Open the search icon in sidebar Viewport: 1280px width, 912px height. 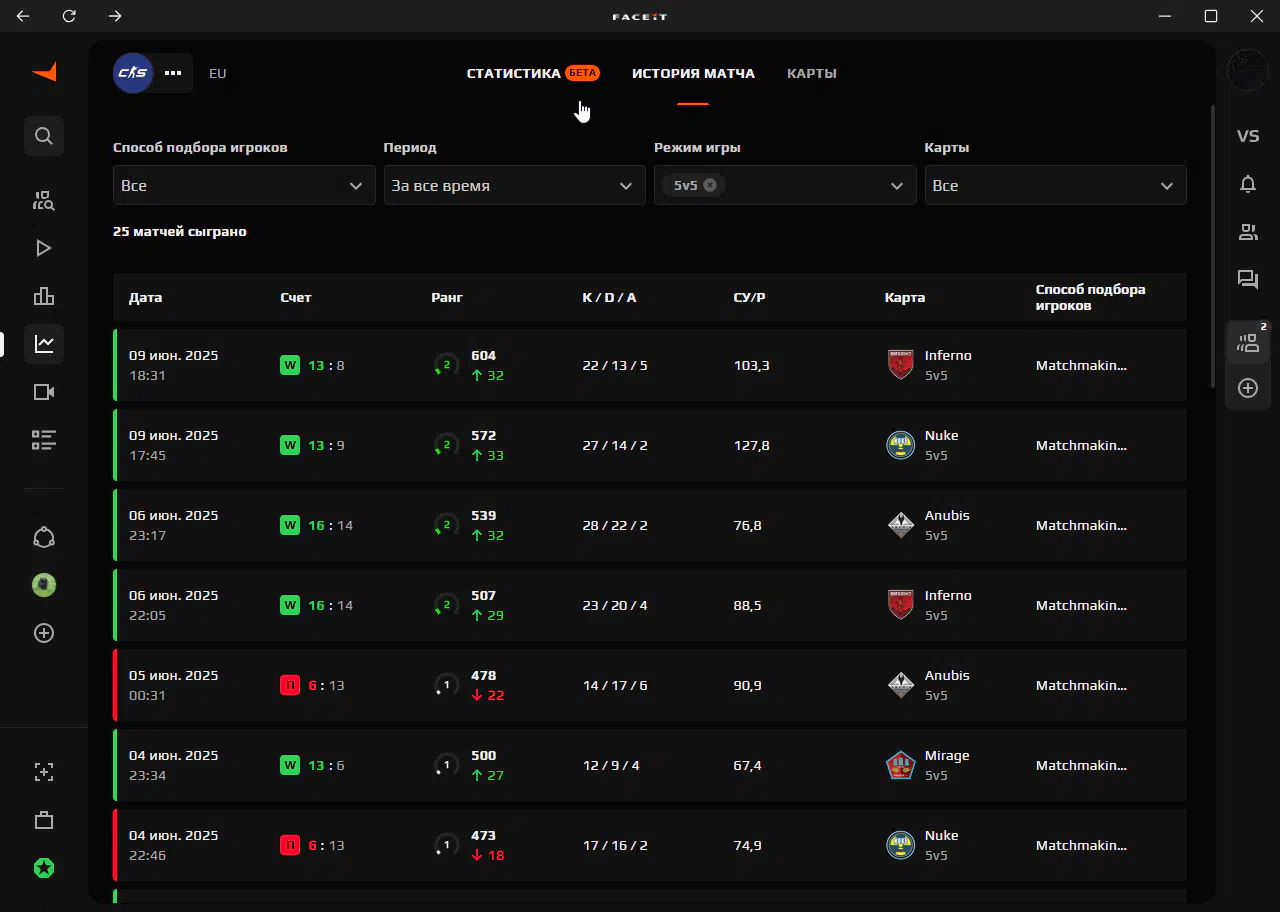(44, 136)
